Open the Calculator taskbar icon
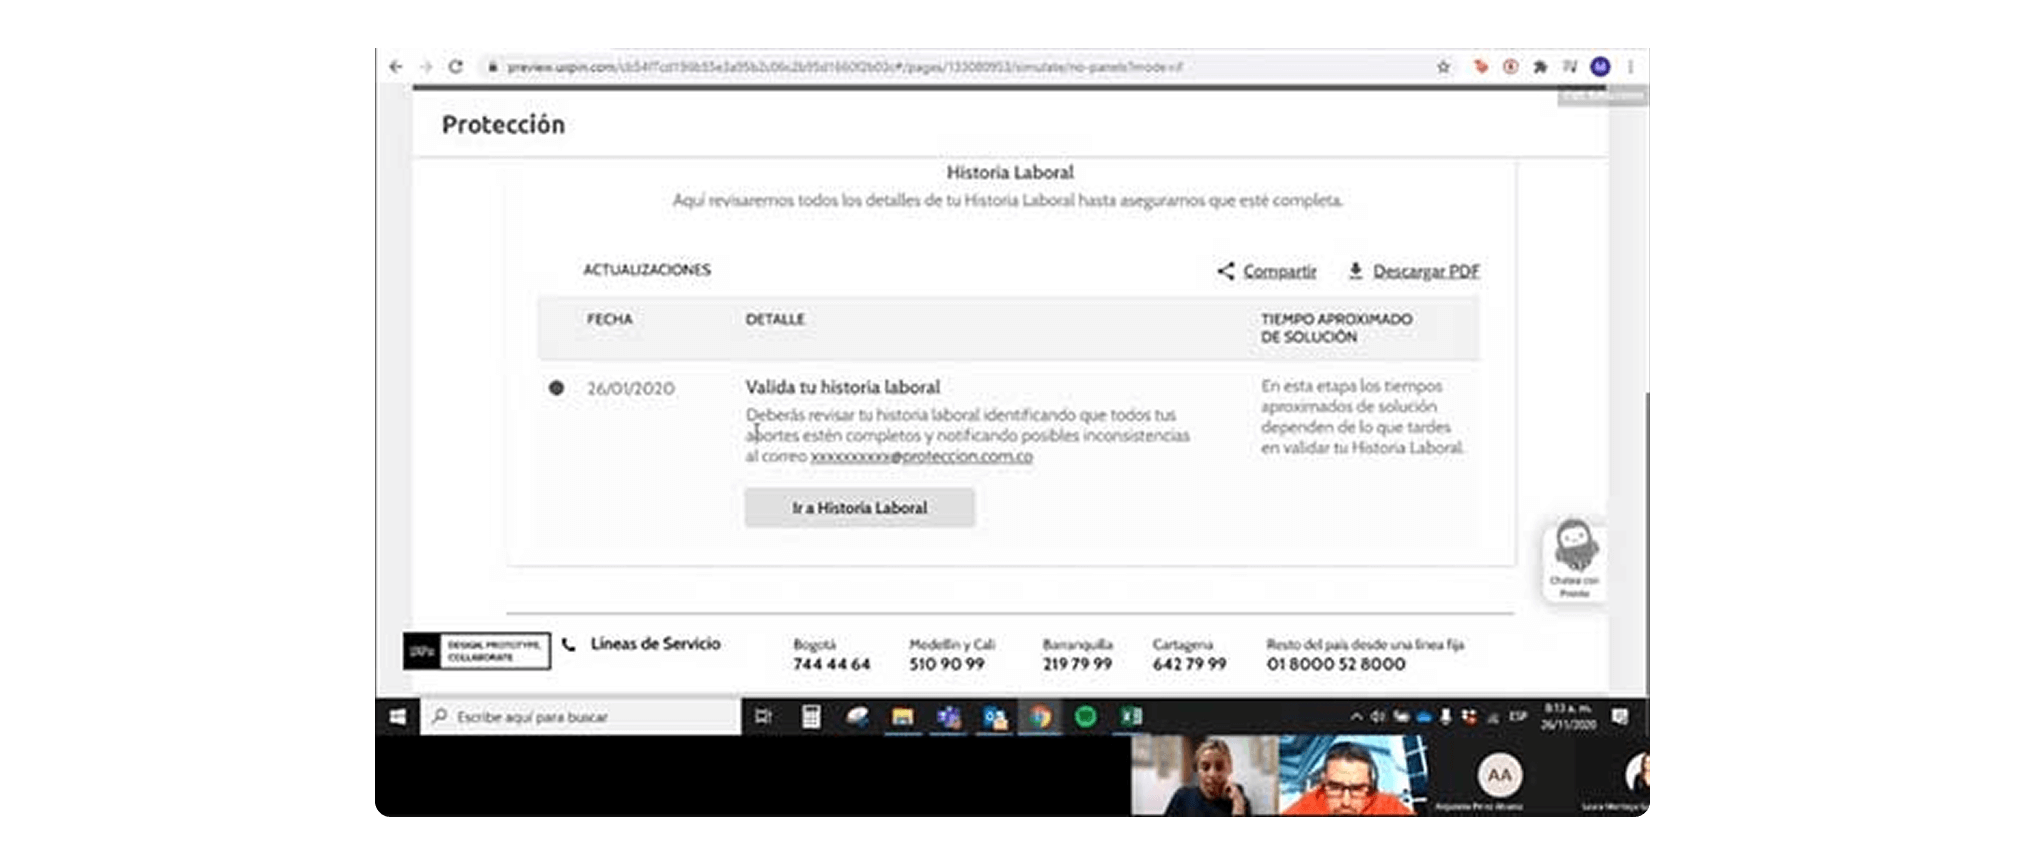The width and height of the screenshot is (2026, 865). tap(811, 717)
